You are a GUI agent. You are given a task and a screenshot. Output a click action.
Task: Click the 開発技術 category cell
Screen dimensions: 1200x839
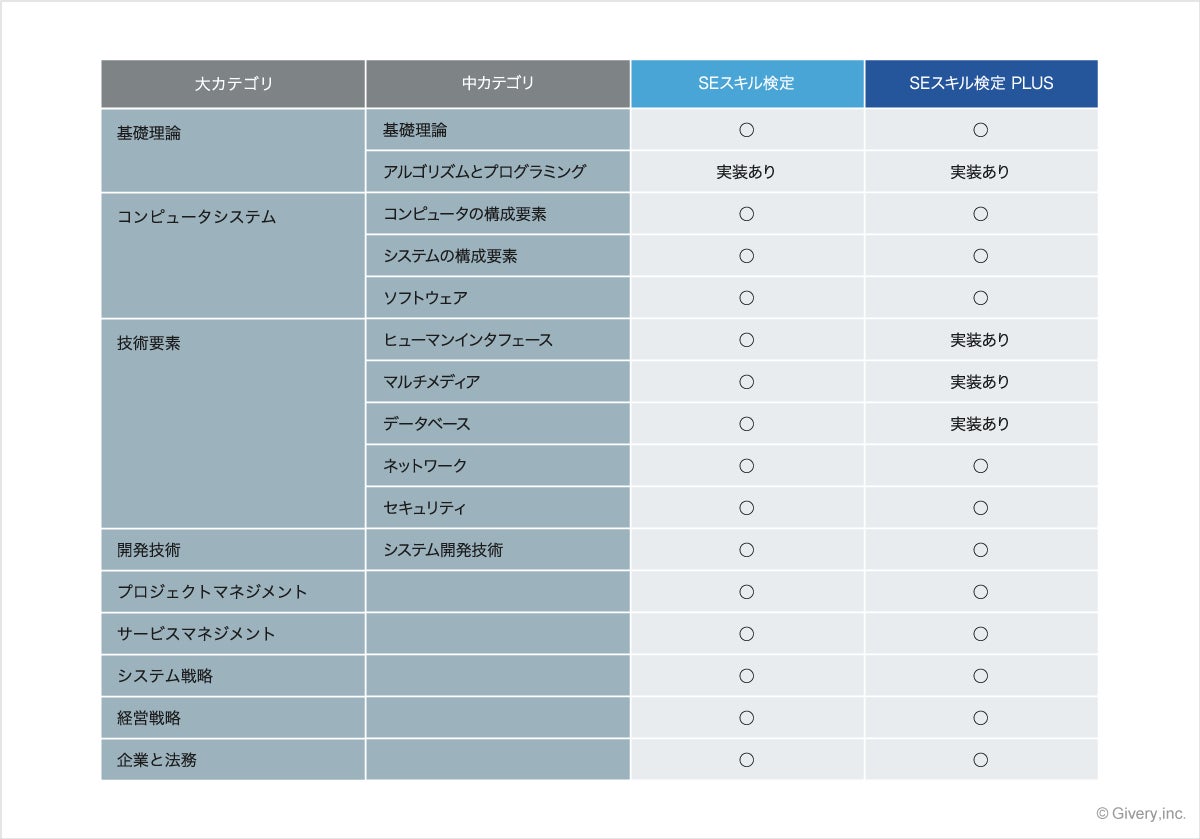[x=233, y=550]
